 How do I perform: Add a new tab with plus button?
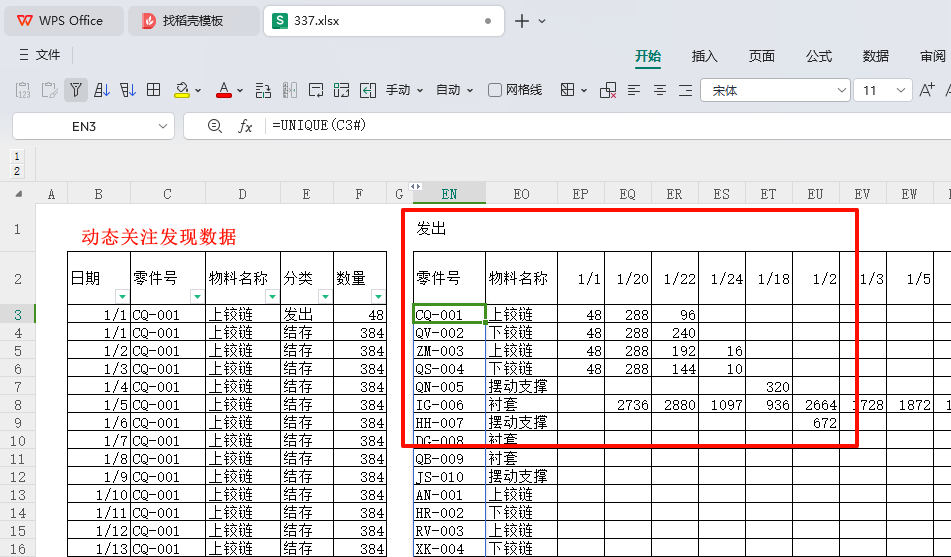tap(522, 21)
